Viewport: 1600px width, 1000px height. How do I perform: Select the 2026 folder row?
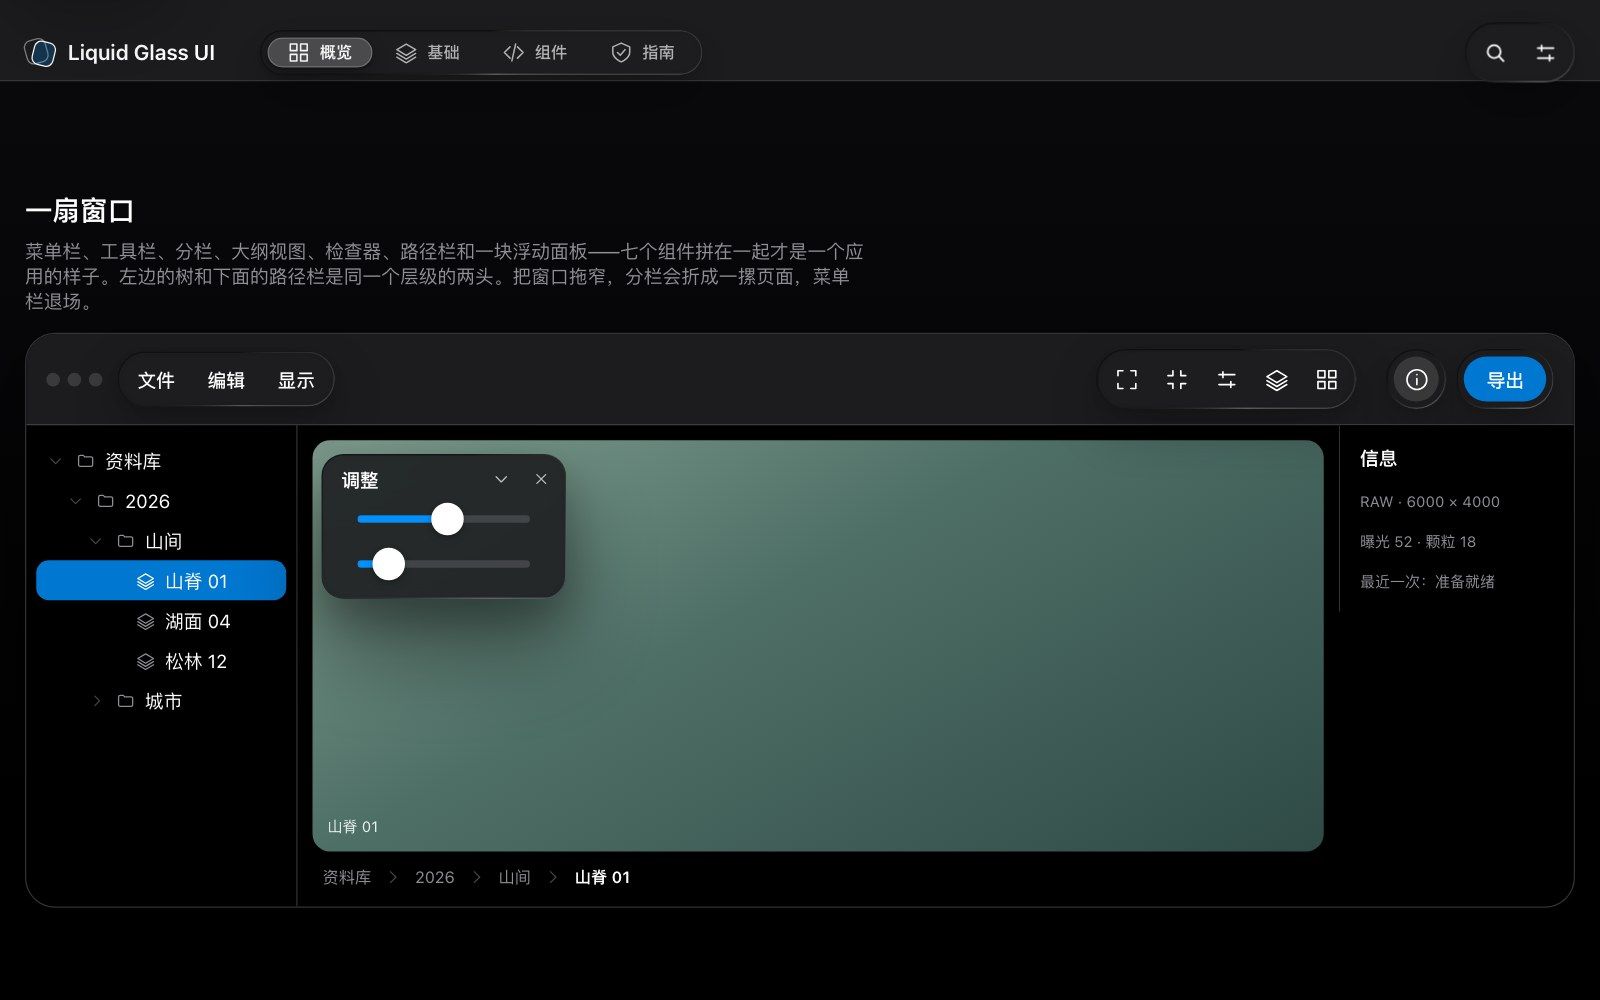pyautogui.click(x=161, y=501)
